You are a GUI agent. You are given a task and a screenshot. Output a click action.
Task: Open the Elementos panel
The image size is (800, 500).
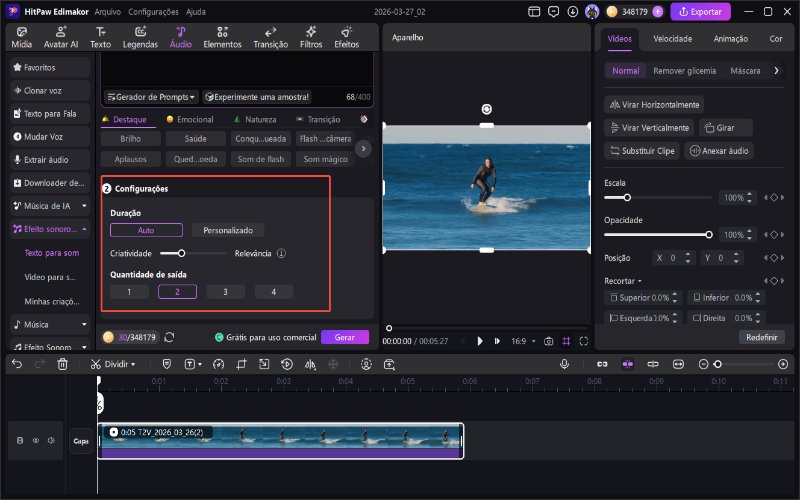(x=222, y=38)
